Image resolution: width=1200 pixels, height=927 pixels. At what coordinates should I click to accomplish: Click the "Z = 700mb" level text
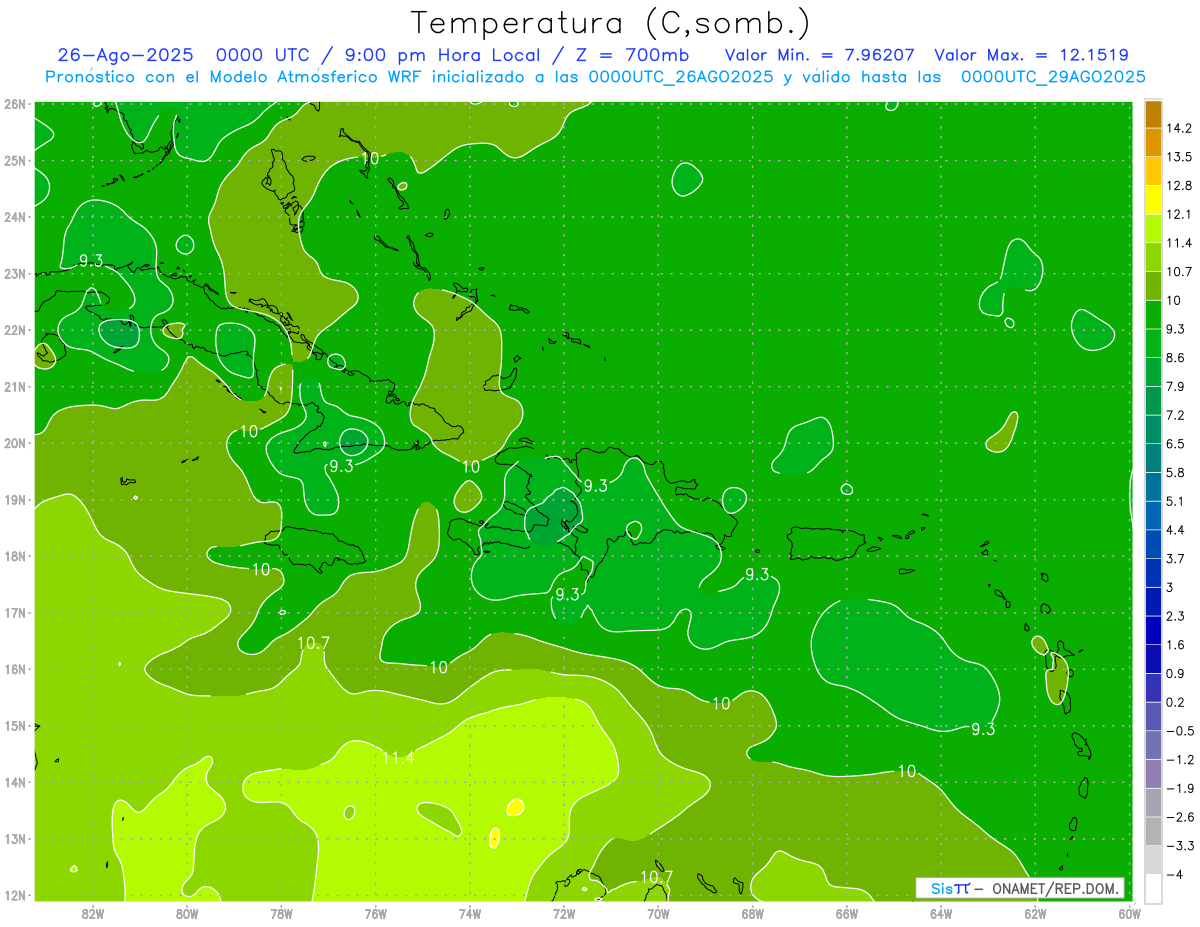631,55
